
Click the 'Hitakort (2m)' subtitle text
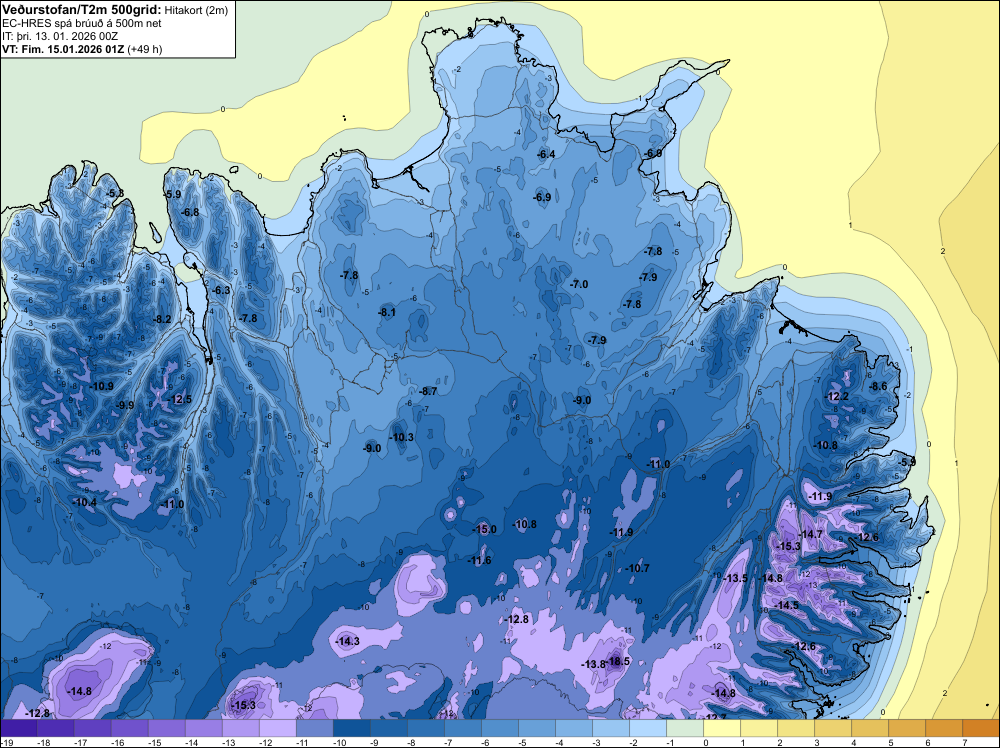point(196,10)
